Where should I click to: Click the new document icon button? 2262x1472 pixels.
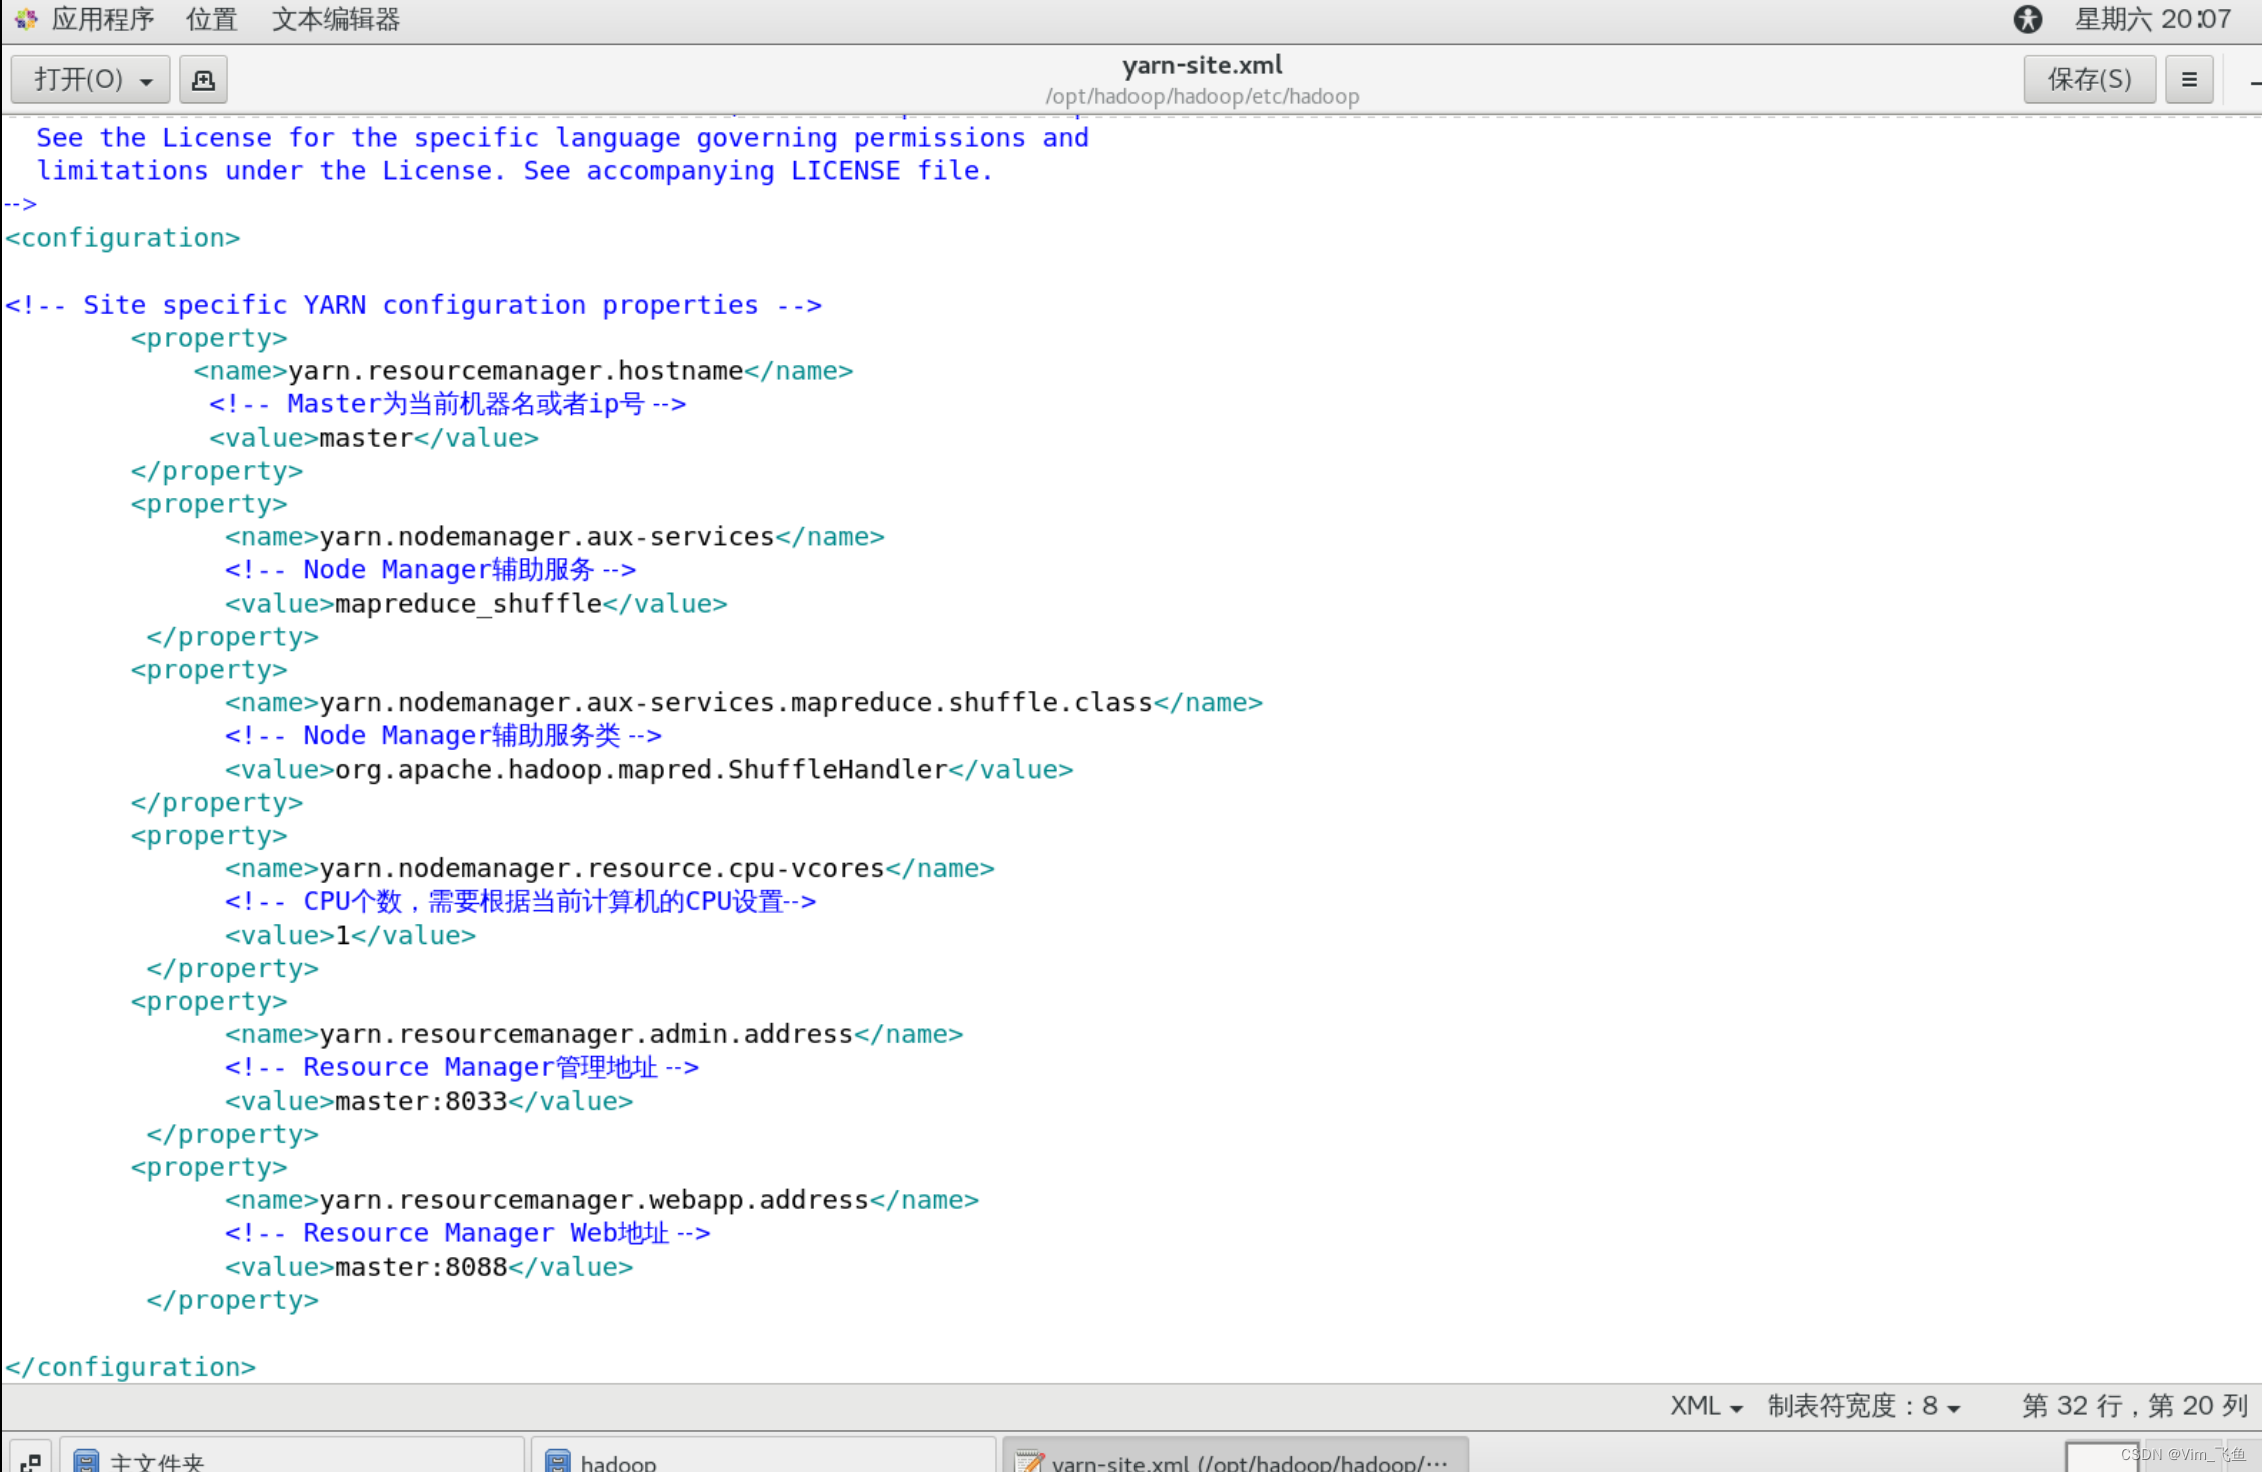tap(203, 79)
